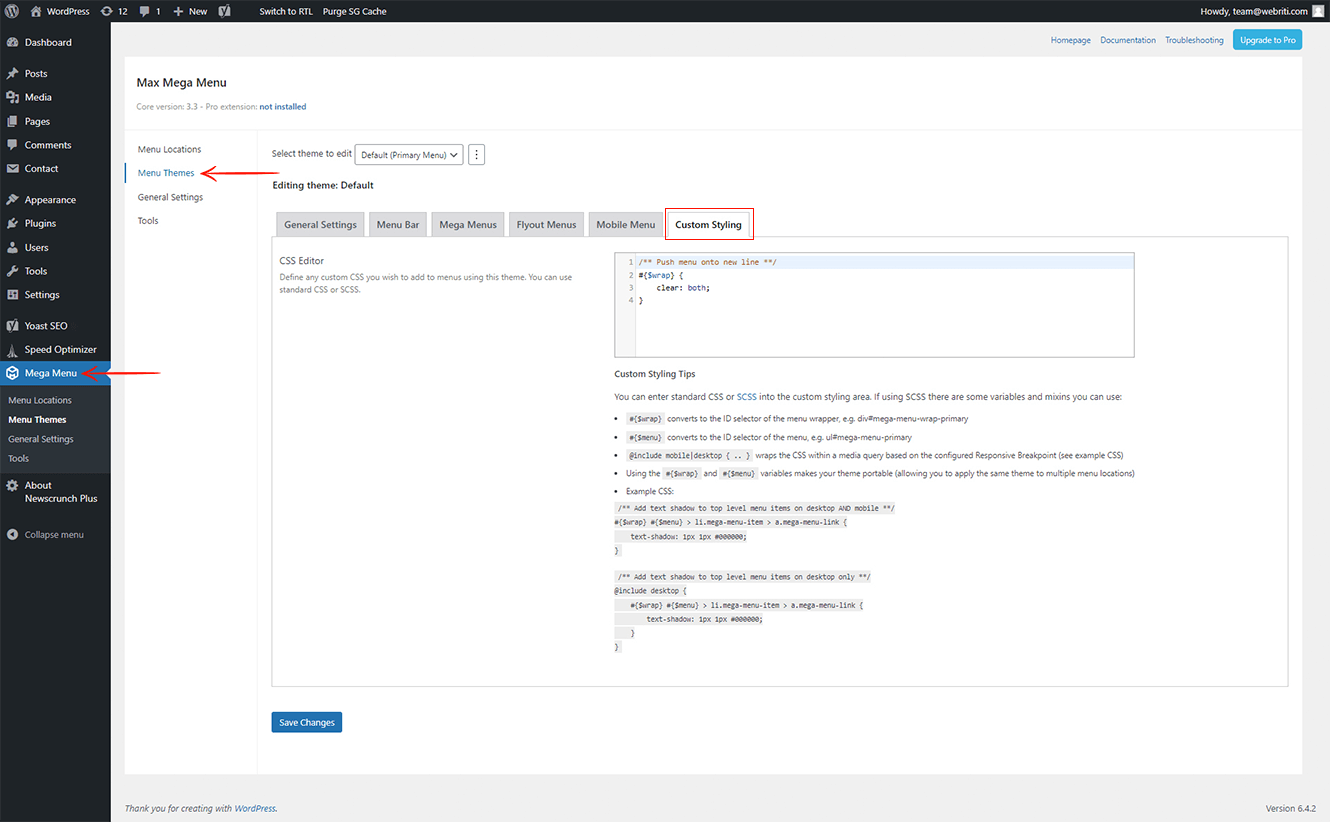Image resolution: width=1330 pixels, height=822 pixels.
Task: Click the Editing theme: Default heading
Action: 323,185
